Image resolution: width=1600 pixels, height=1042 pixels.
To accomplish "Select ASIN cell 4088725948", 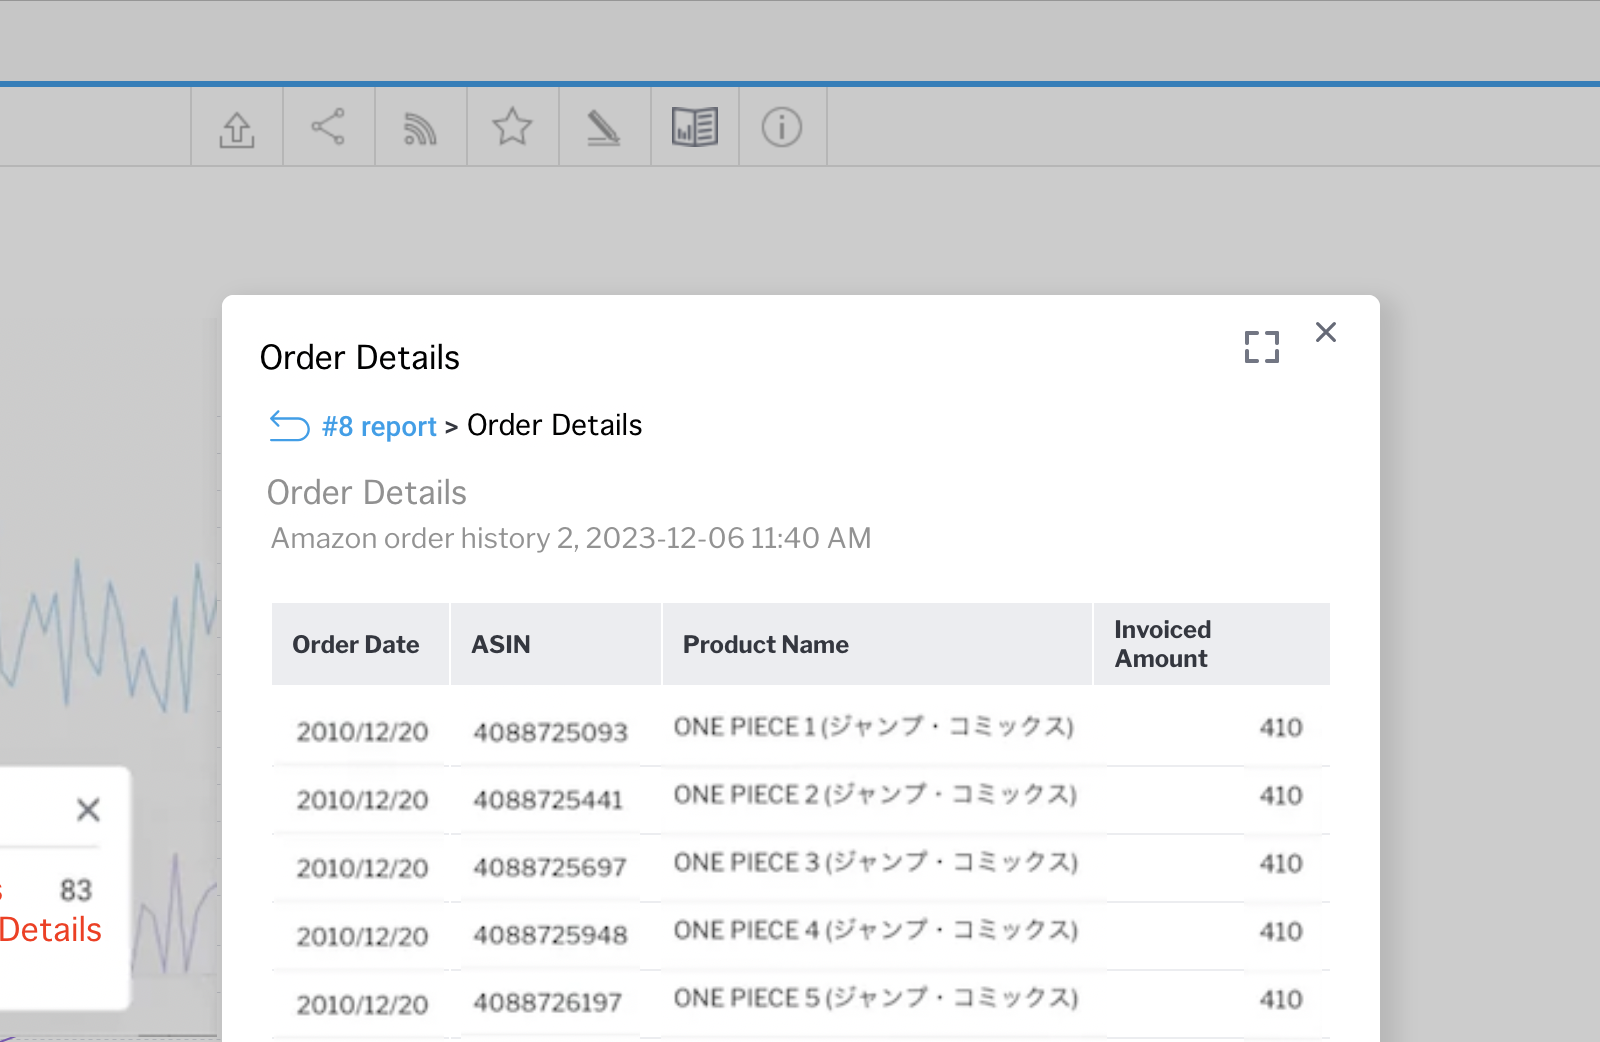I will pos(551,935).
